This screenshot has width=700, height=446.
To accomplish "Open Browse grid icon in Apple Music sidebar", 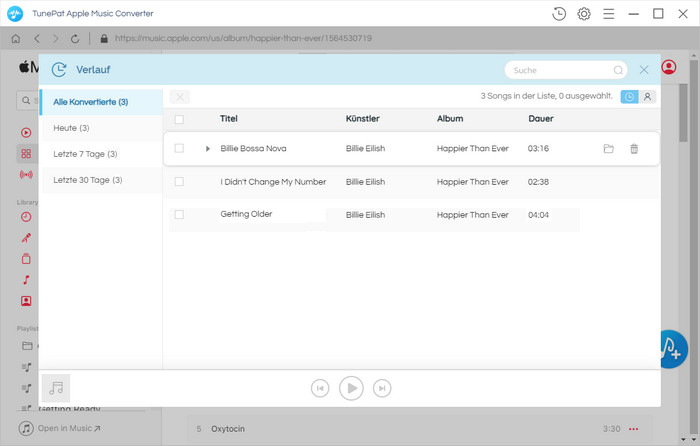I will [26, 154].
